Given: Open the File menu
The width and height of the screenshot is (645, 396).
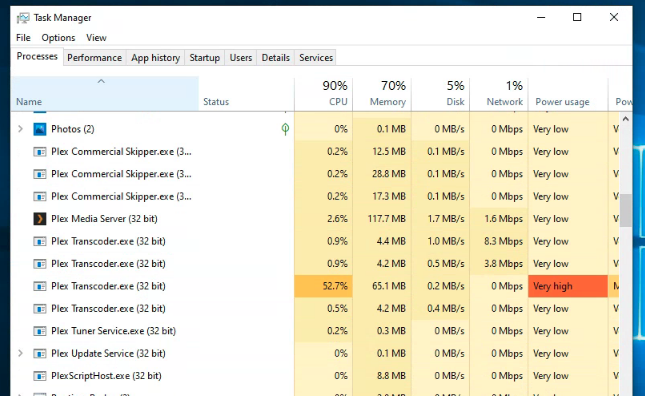Looking at the screenshot, I should (23, 38).
